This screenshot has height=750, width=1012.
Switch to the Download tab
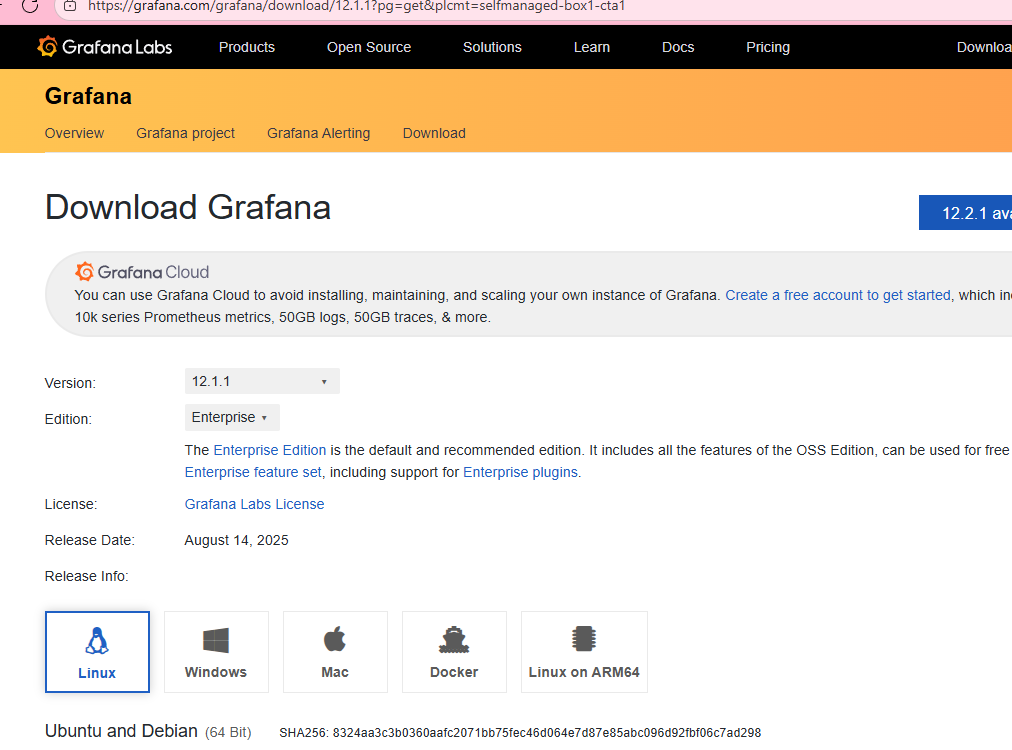pos(434,133)
